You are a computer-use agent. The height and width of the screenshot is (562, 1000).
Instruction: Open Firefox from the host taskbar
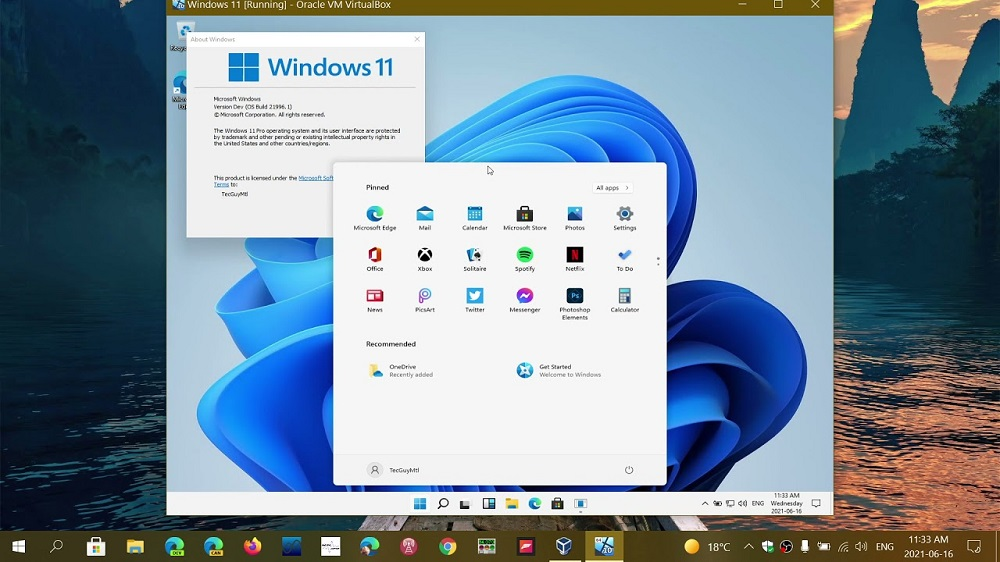tap(252, 546)
